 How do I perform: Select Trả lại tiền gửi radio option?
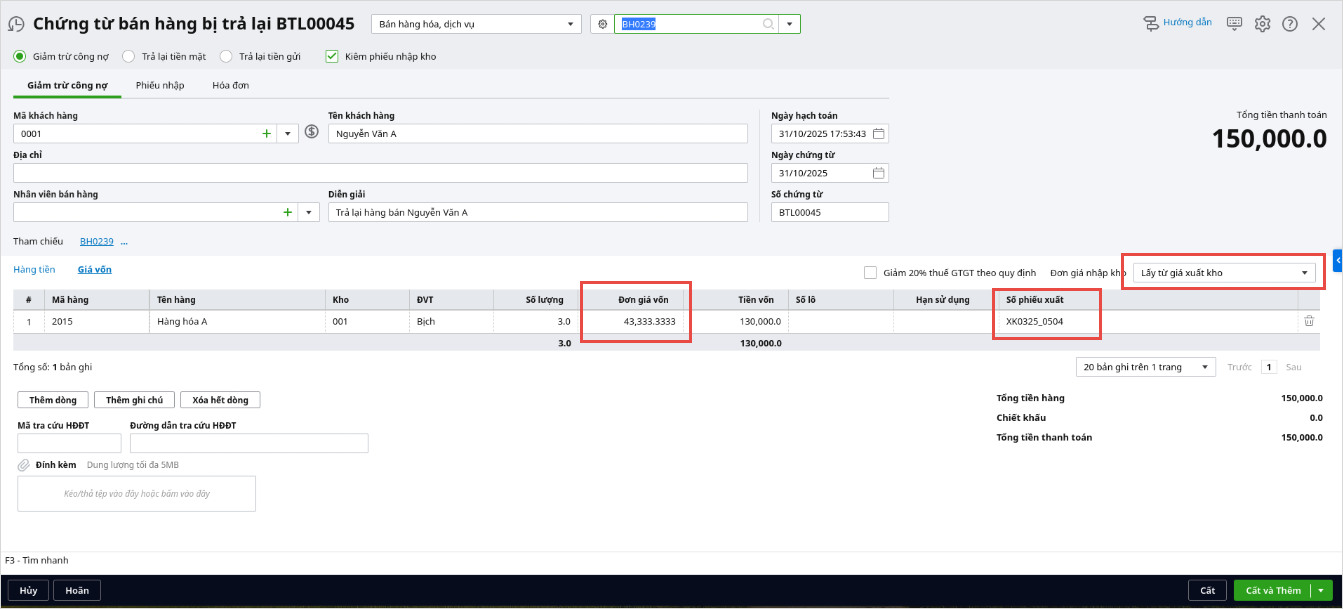[226, 57]
